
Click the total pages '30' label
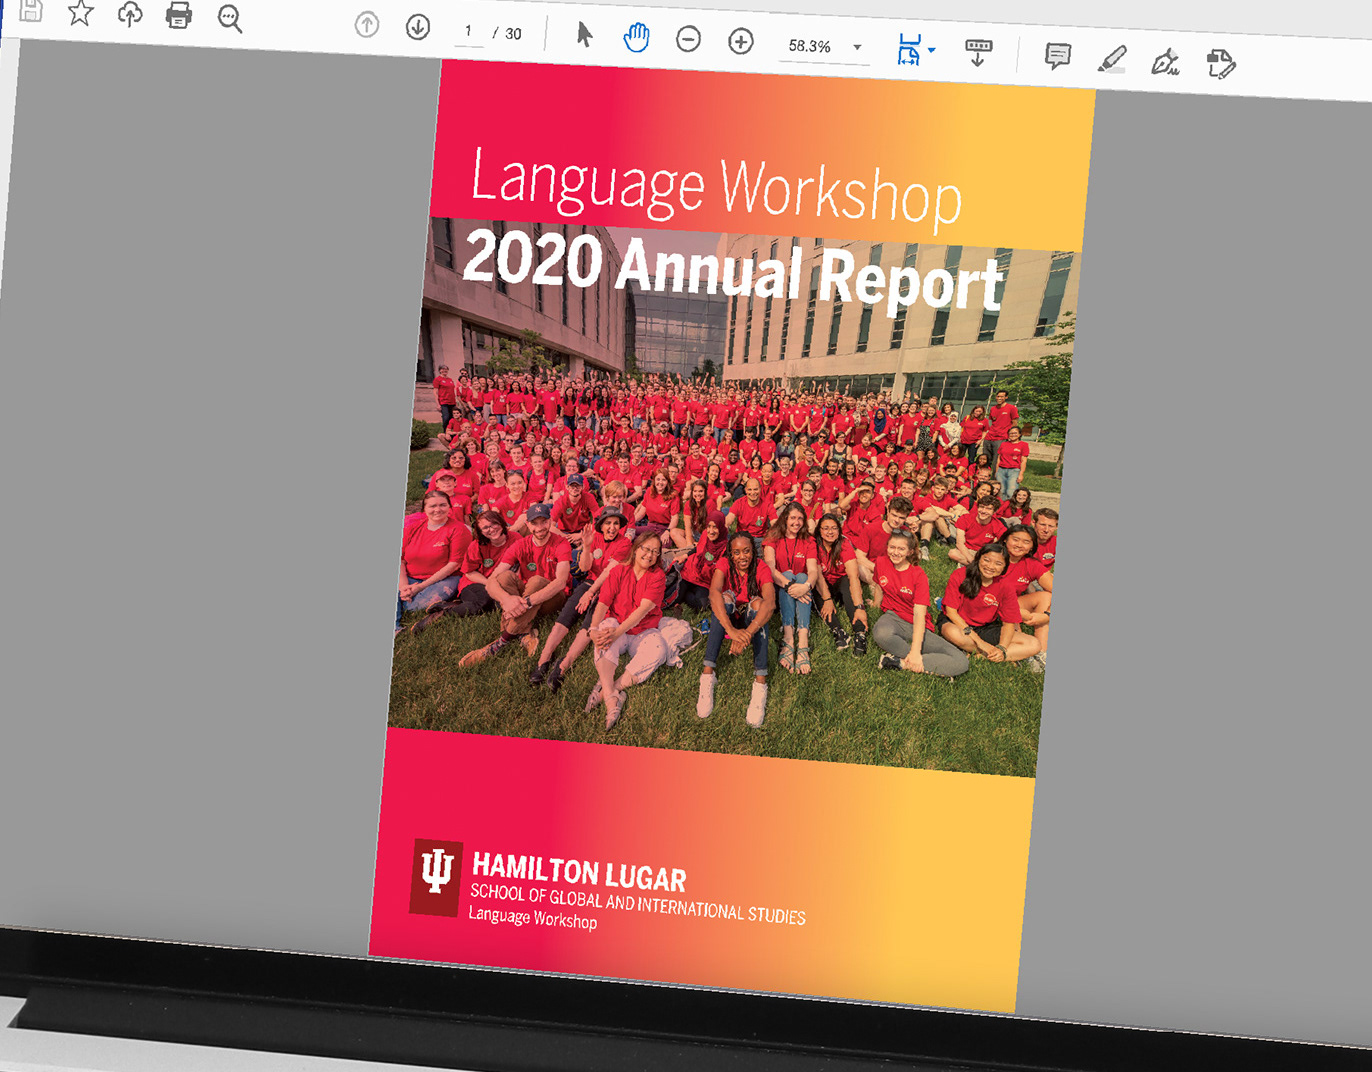(513, 34)
